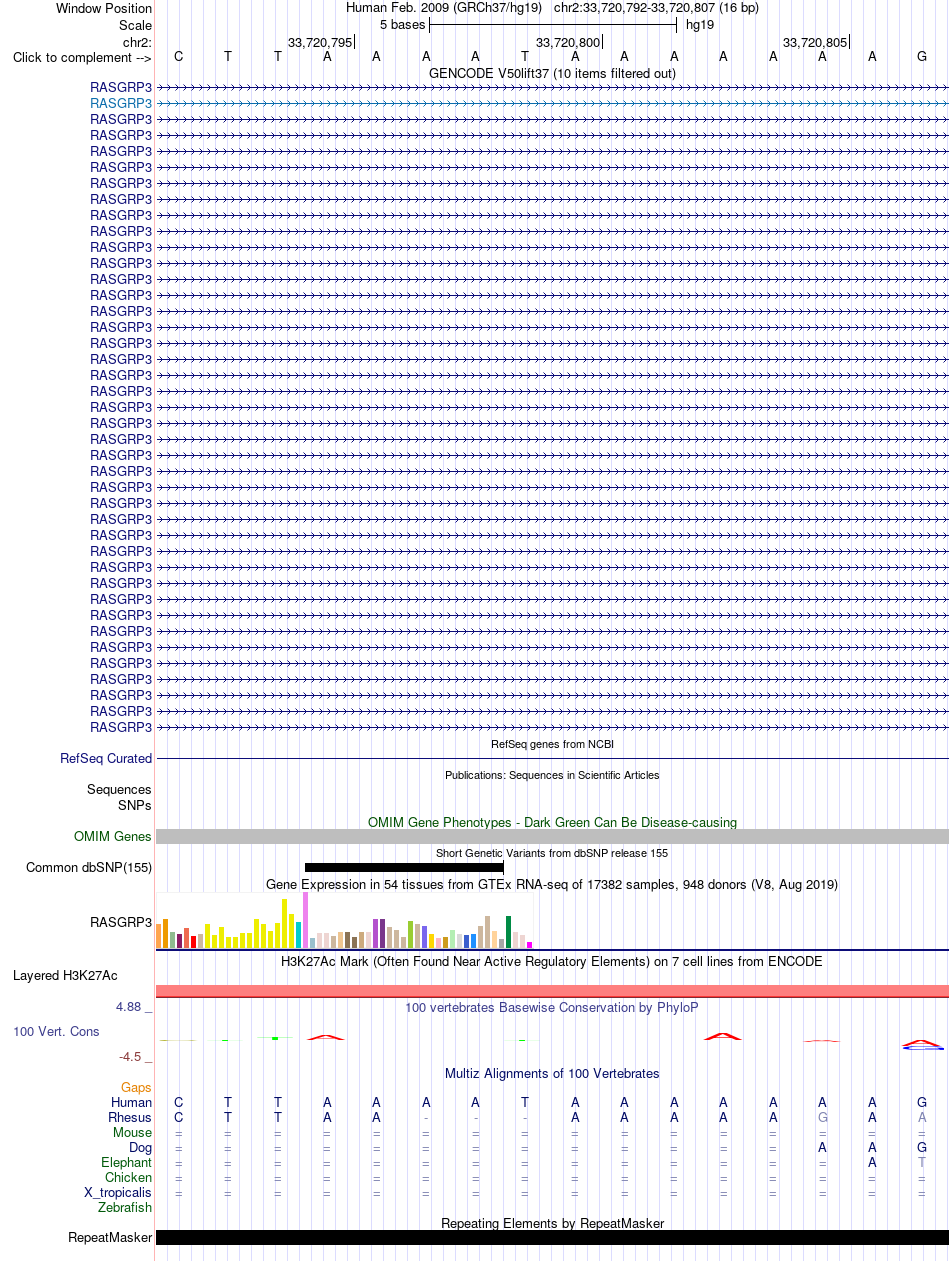
Task: Click the OMIM Genes track label
Action: [113, 837]
